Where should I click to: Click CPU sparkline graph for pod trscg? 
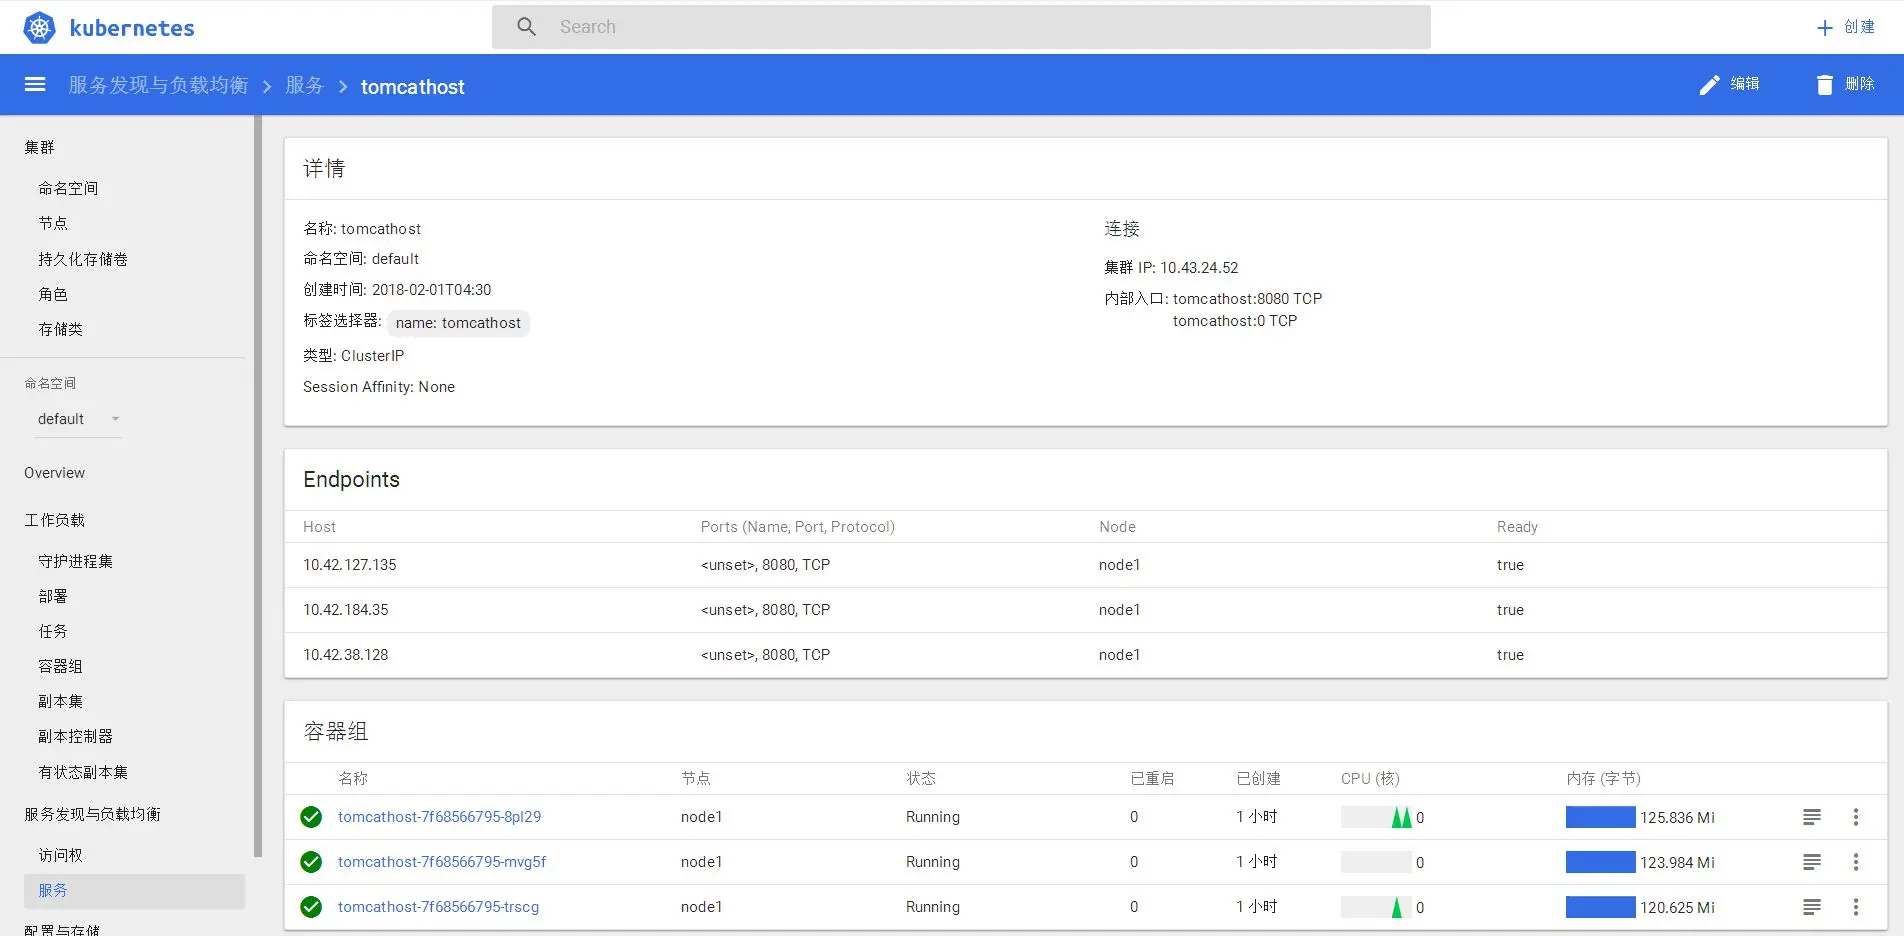pos(1376,907)
